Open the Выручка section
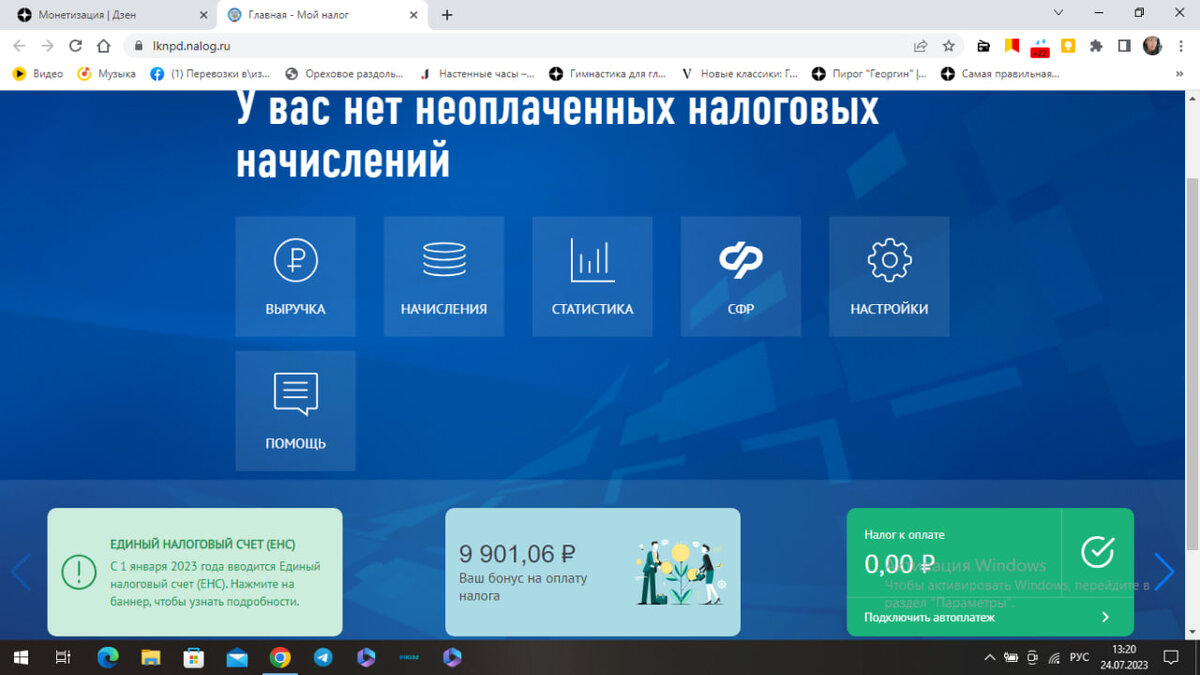 (x=295, y=276)
